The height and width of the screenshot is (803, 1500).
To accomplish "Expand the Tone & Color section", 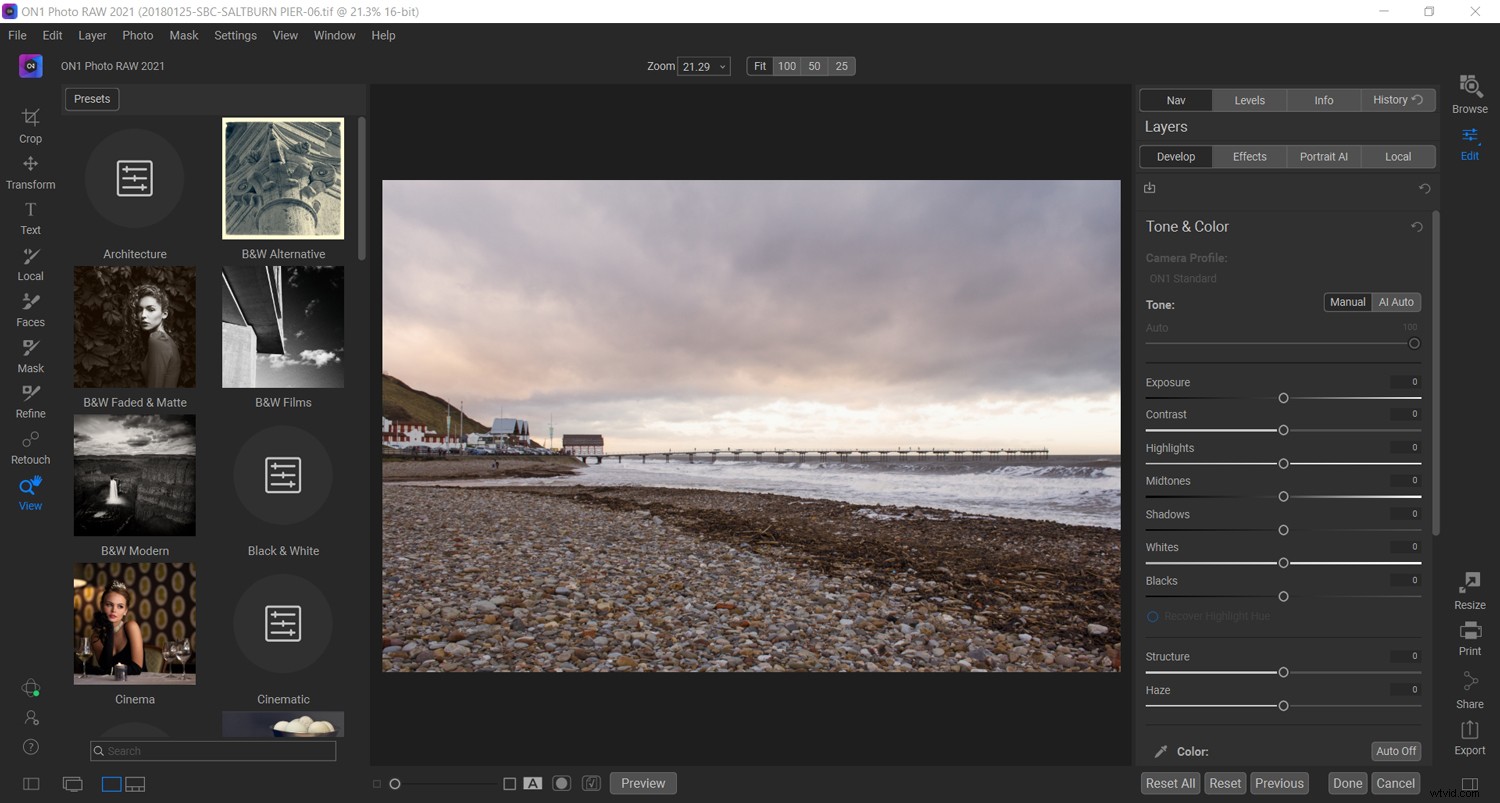I will click(1187, 226).
